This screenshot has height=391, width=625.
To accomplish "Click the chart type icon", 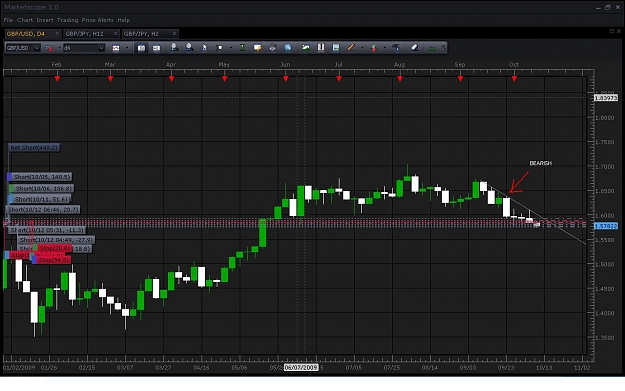I will click(x=116, y=48).
